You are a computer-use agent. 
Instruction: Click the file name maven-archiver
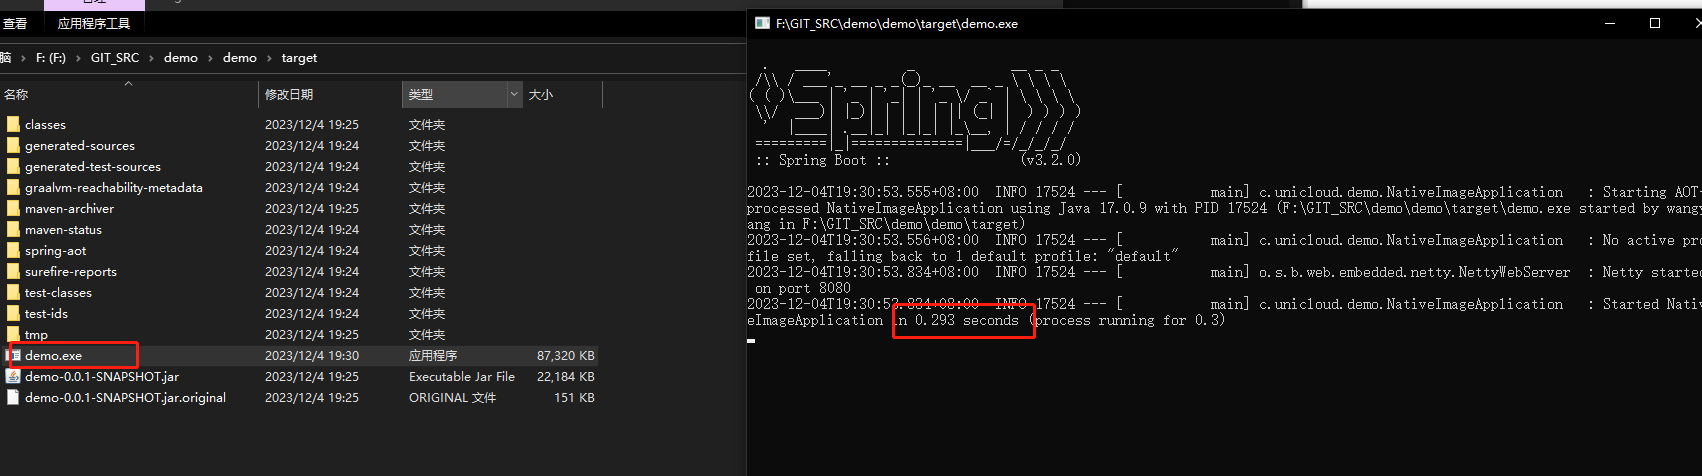pyautogui.click(x=69, y=209)
